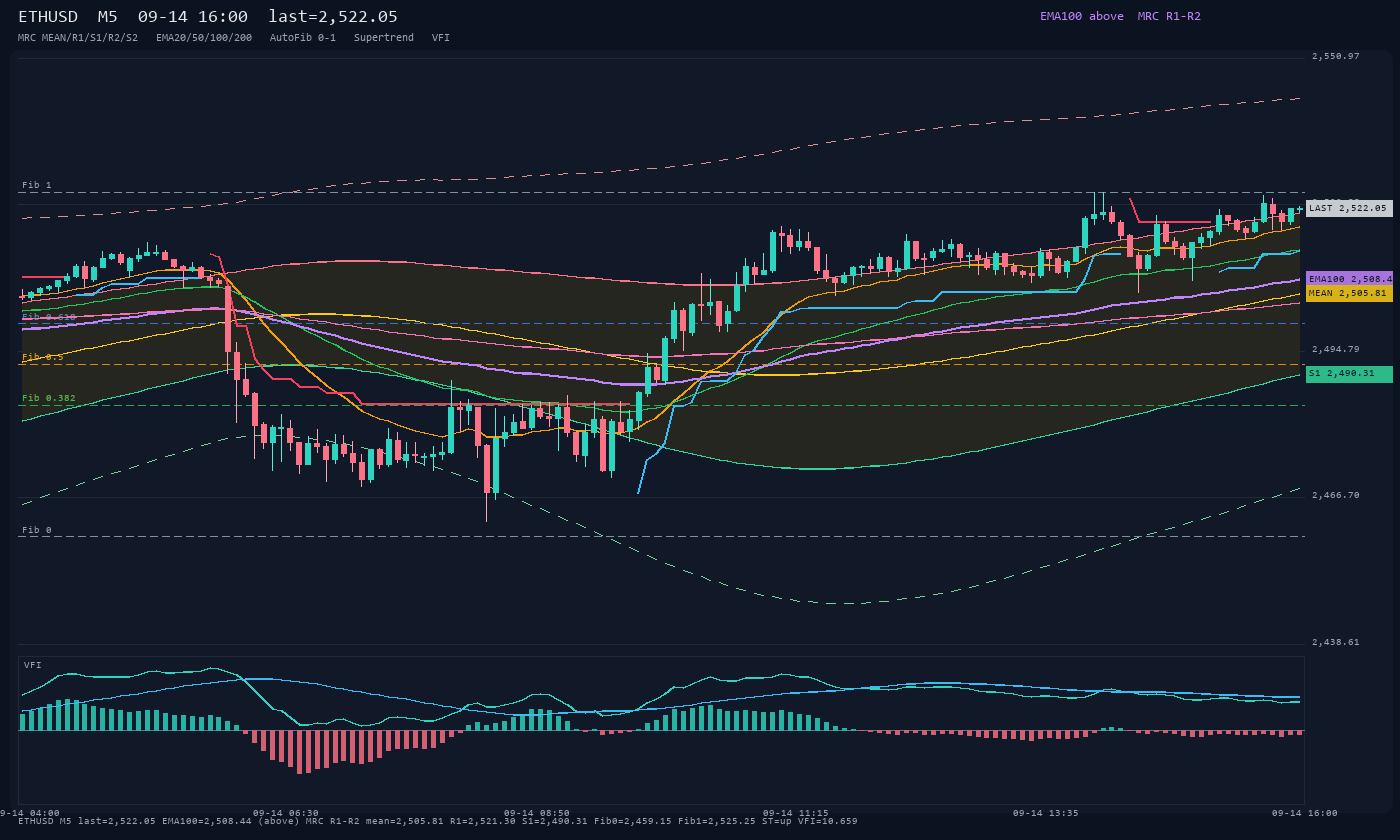The height and width of the screenshot is (840, 1400).
Task: Click the purple 'EMA100 above' indicator at top right
Action: (1081, 16)
